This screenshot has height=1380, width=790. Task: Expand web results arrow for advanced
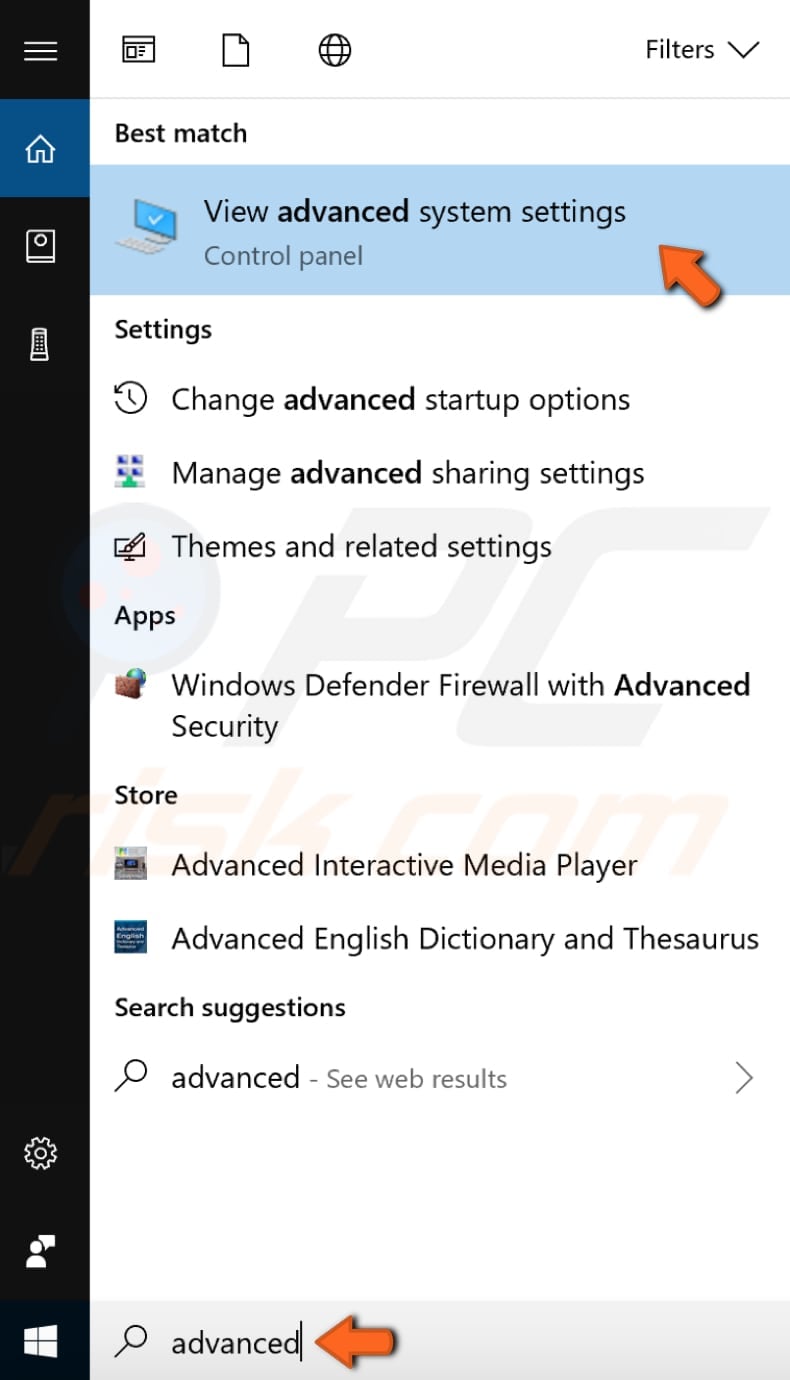pos(744,1078)
